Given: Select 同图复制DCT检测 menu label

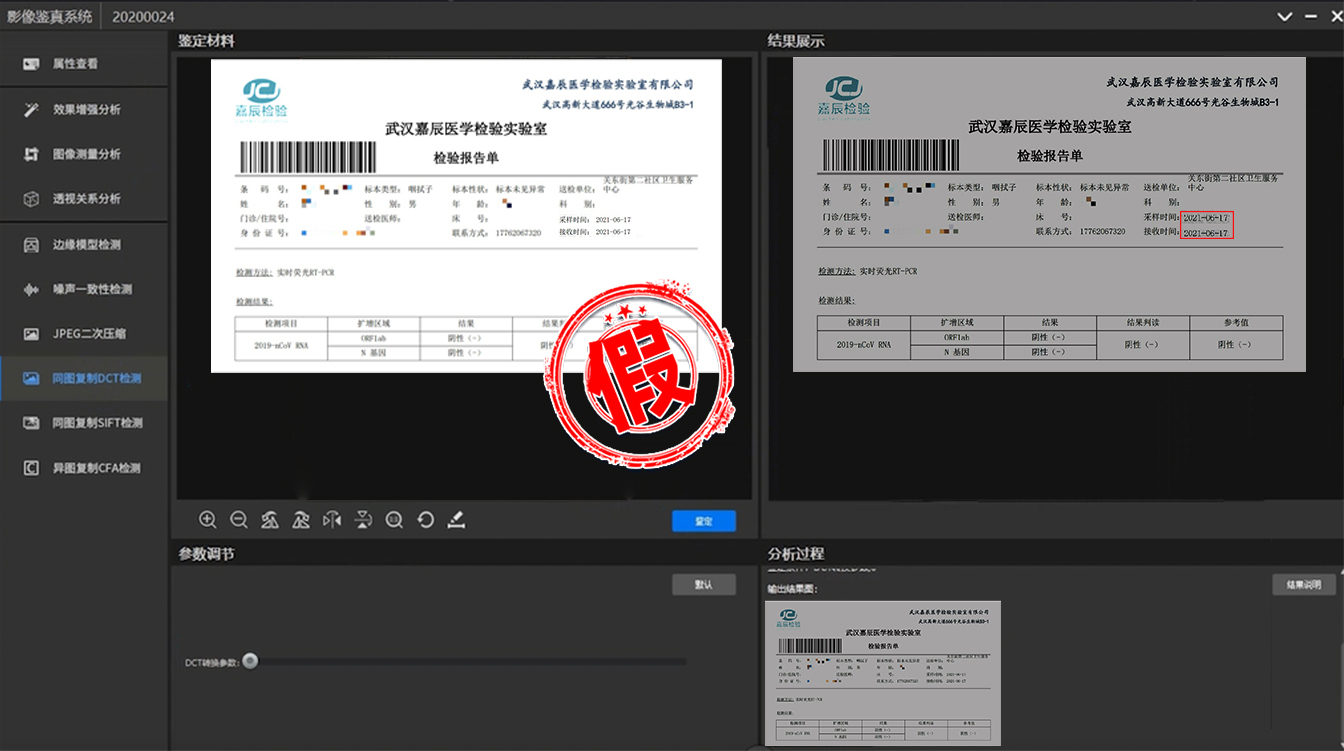Looking at the screenshot, I should [97, 378].
